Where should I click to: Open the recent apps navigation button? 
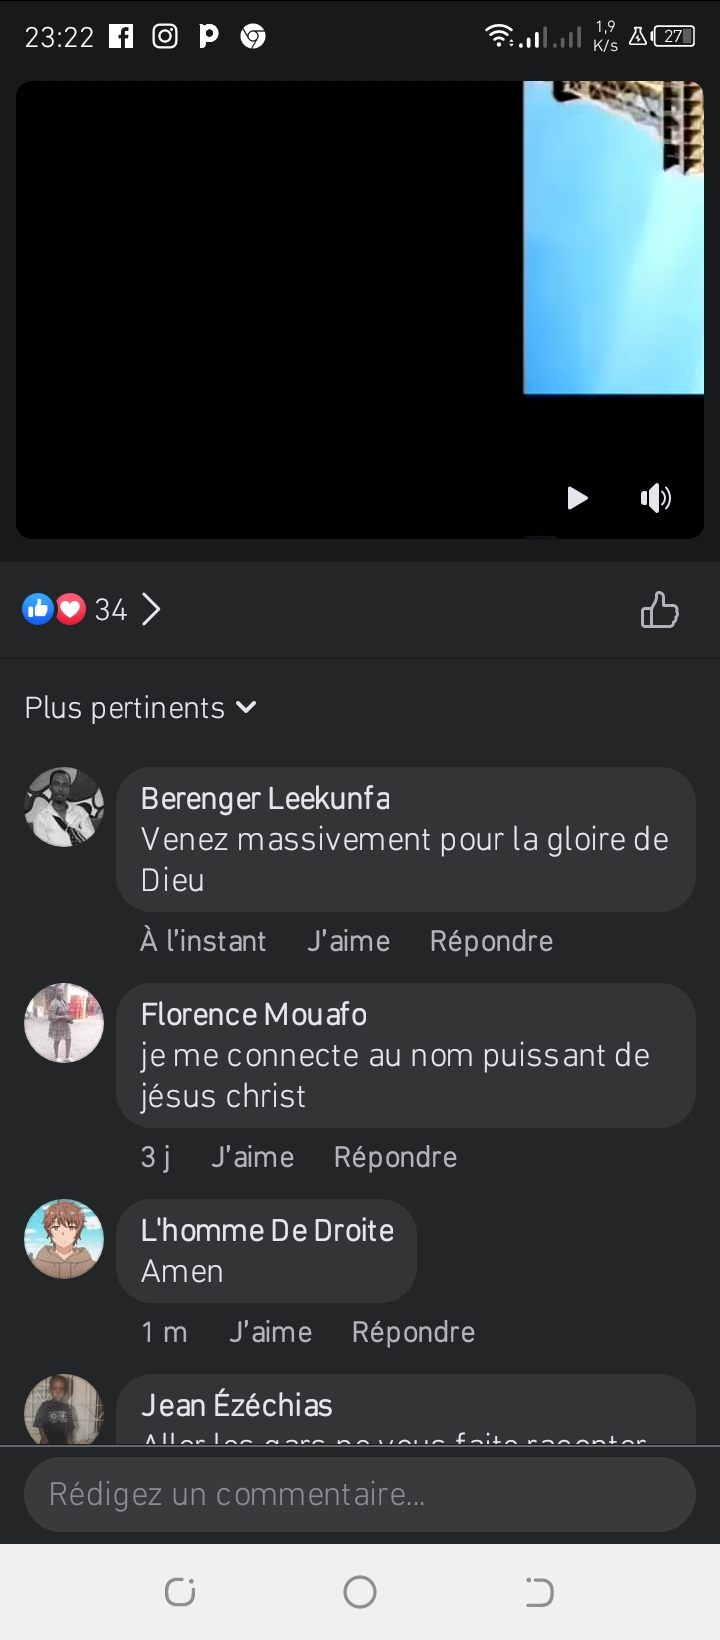[x=180, y=1591]
